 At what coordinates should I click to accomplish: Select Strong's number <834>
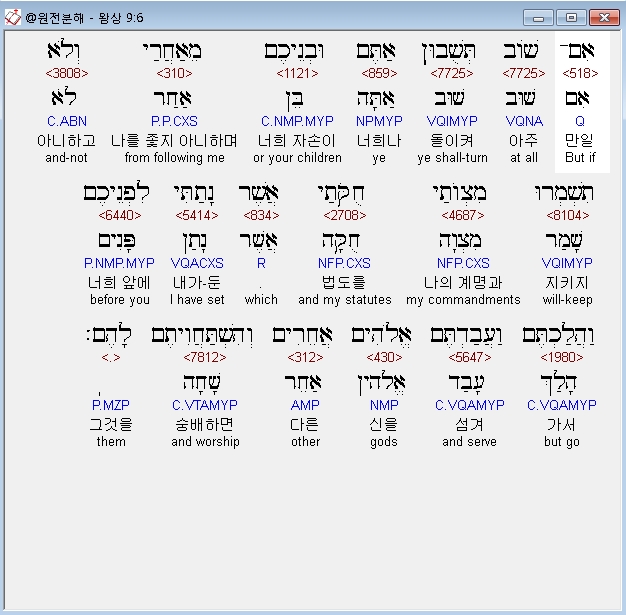(261, 215)
